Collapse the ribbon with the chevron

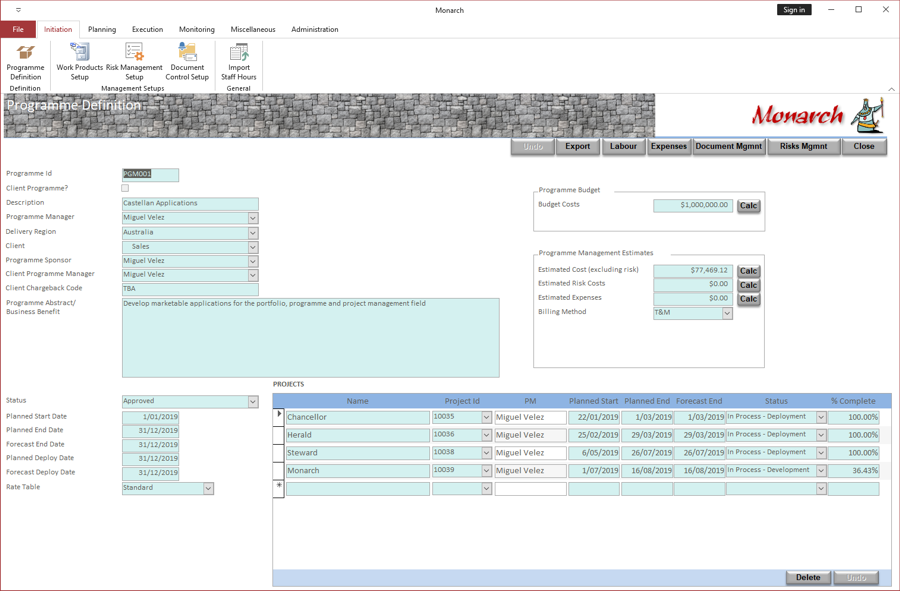(x=891, y=89)
